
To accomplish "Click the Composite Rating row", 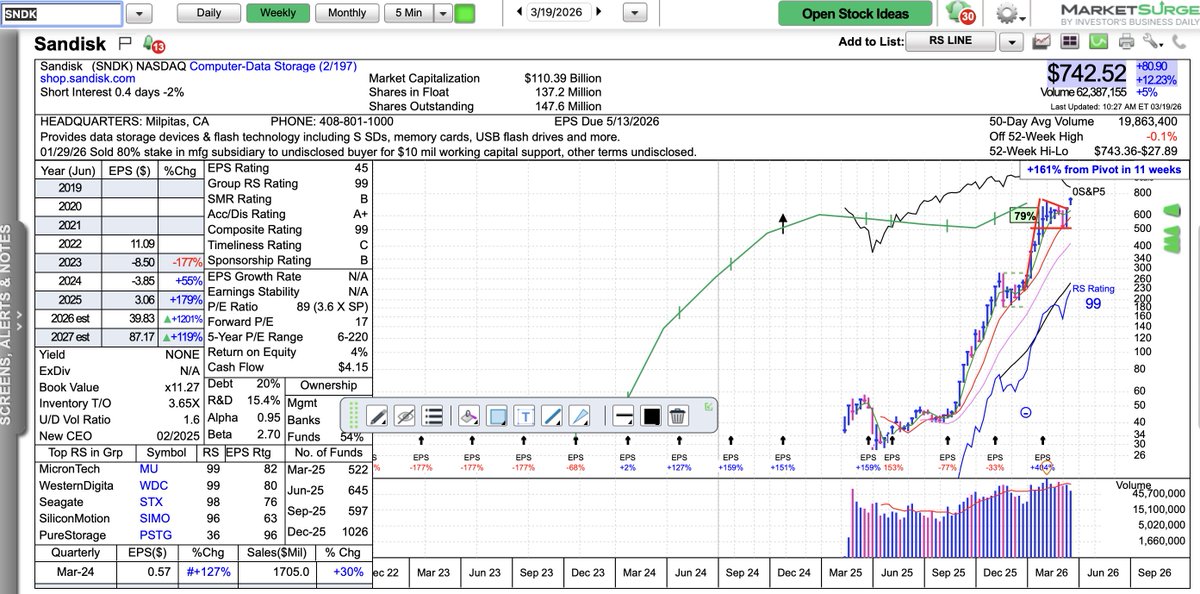I will pyautogui.click(x=287, y=230).
